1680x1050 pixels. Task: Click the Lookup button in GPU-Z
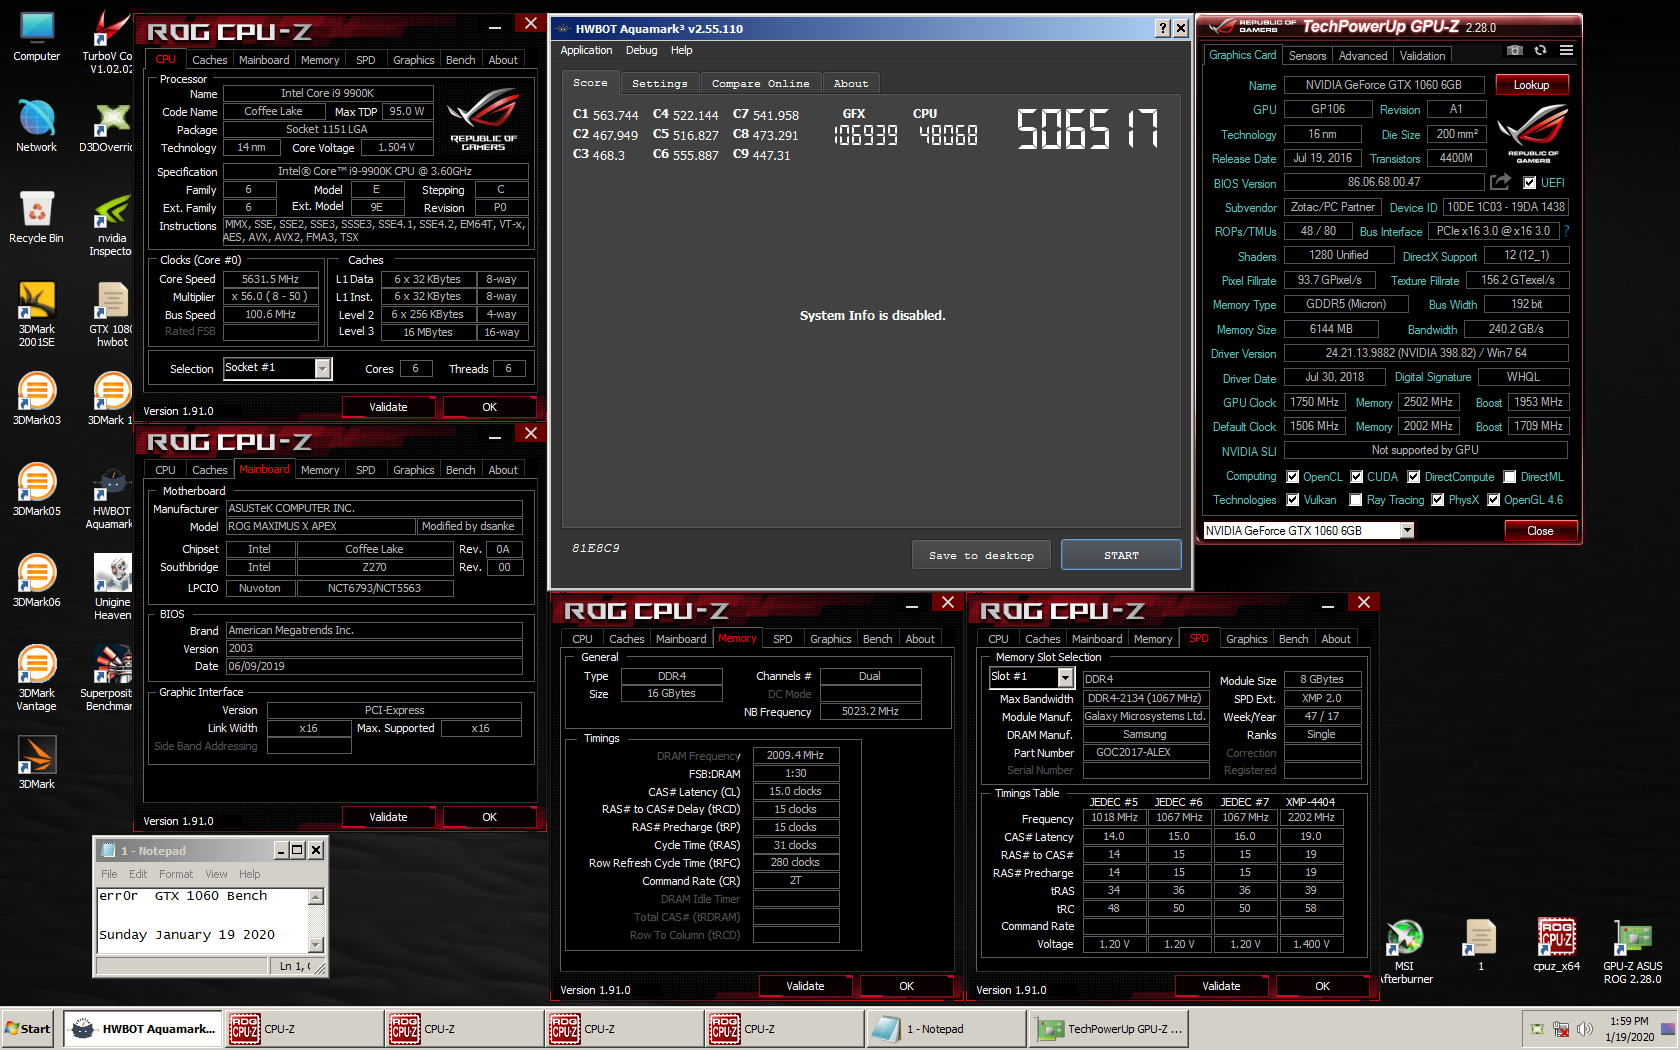point(1531,85)
